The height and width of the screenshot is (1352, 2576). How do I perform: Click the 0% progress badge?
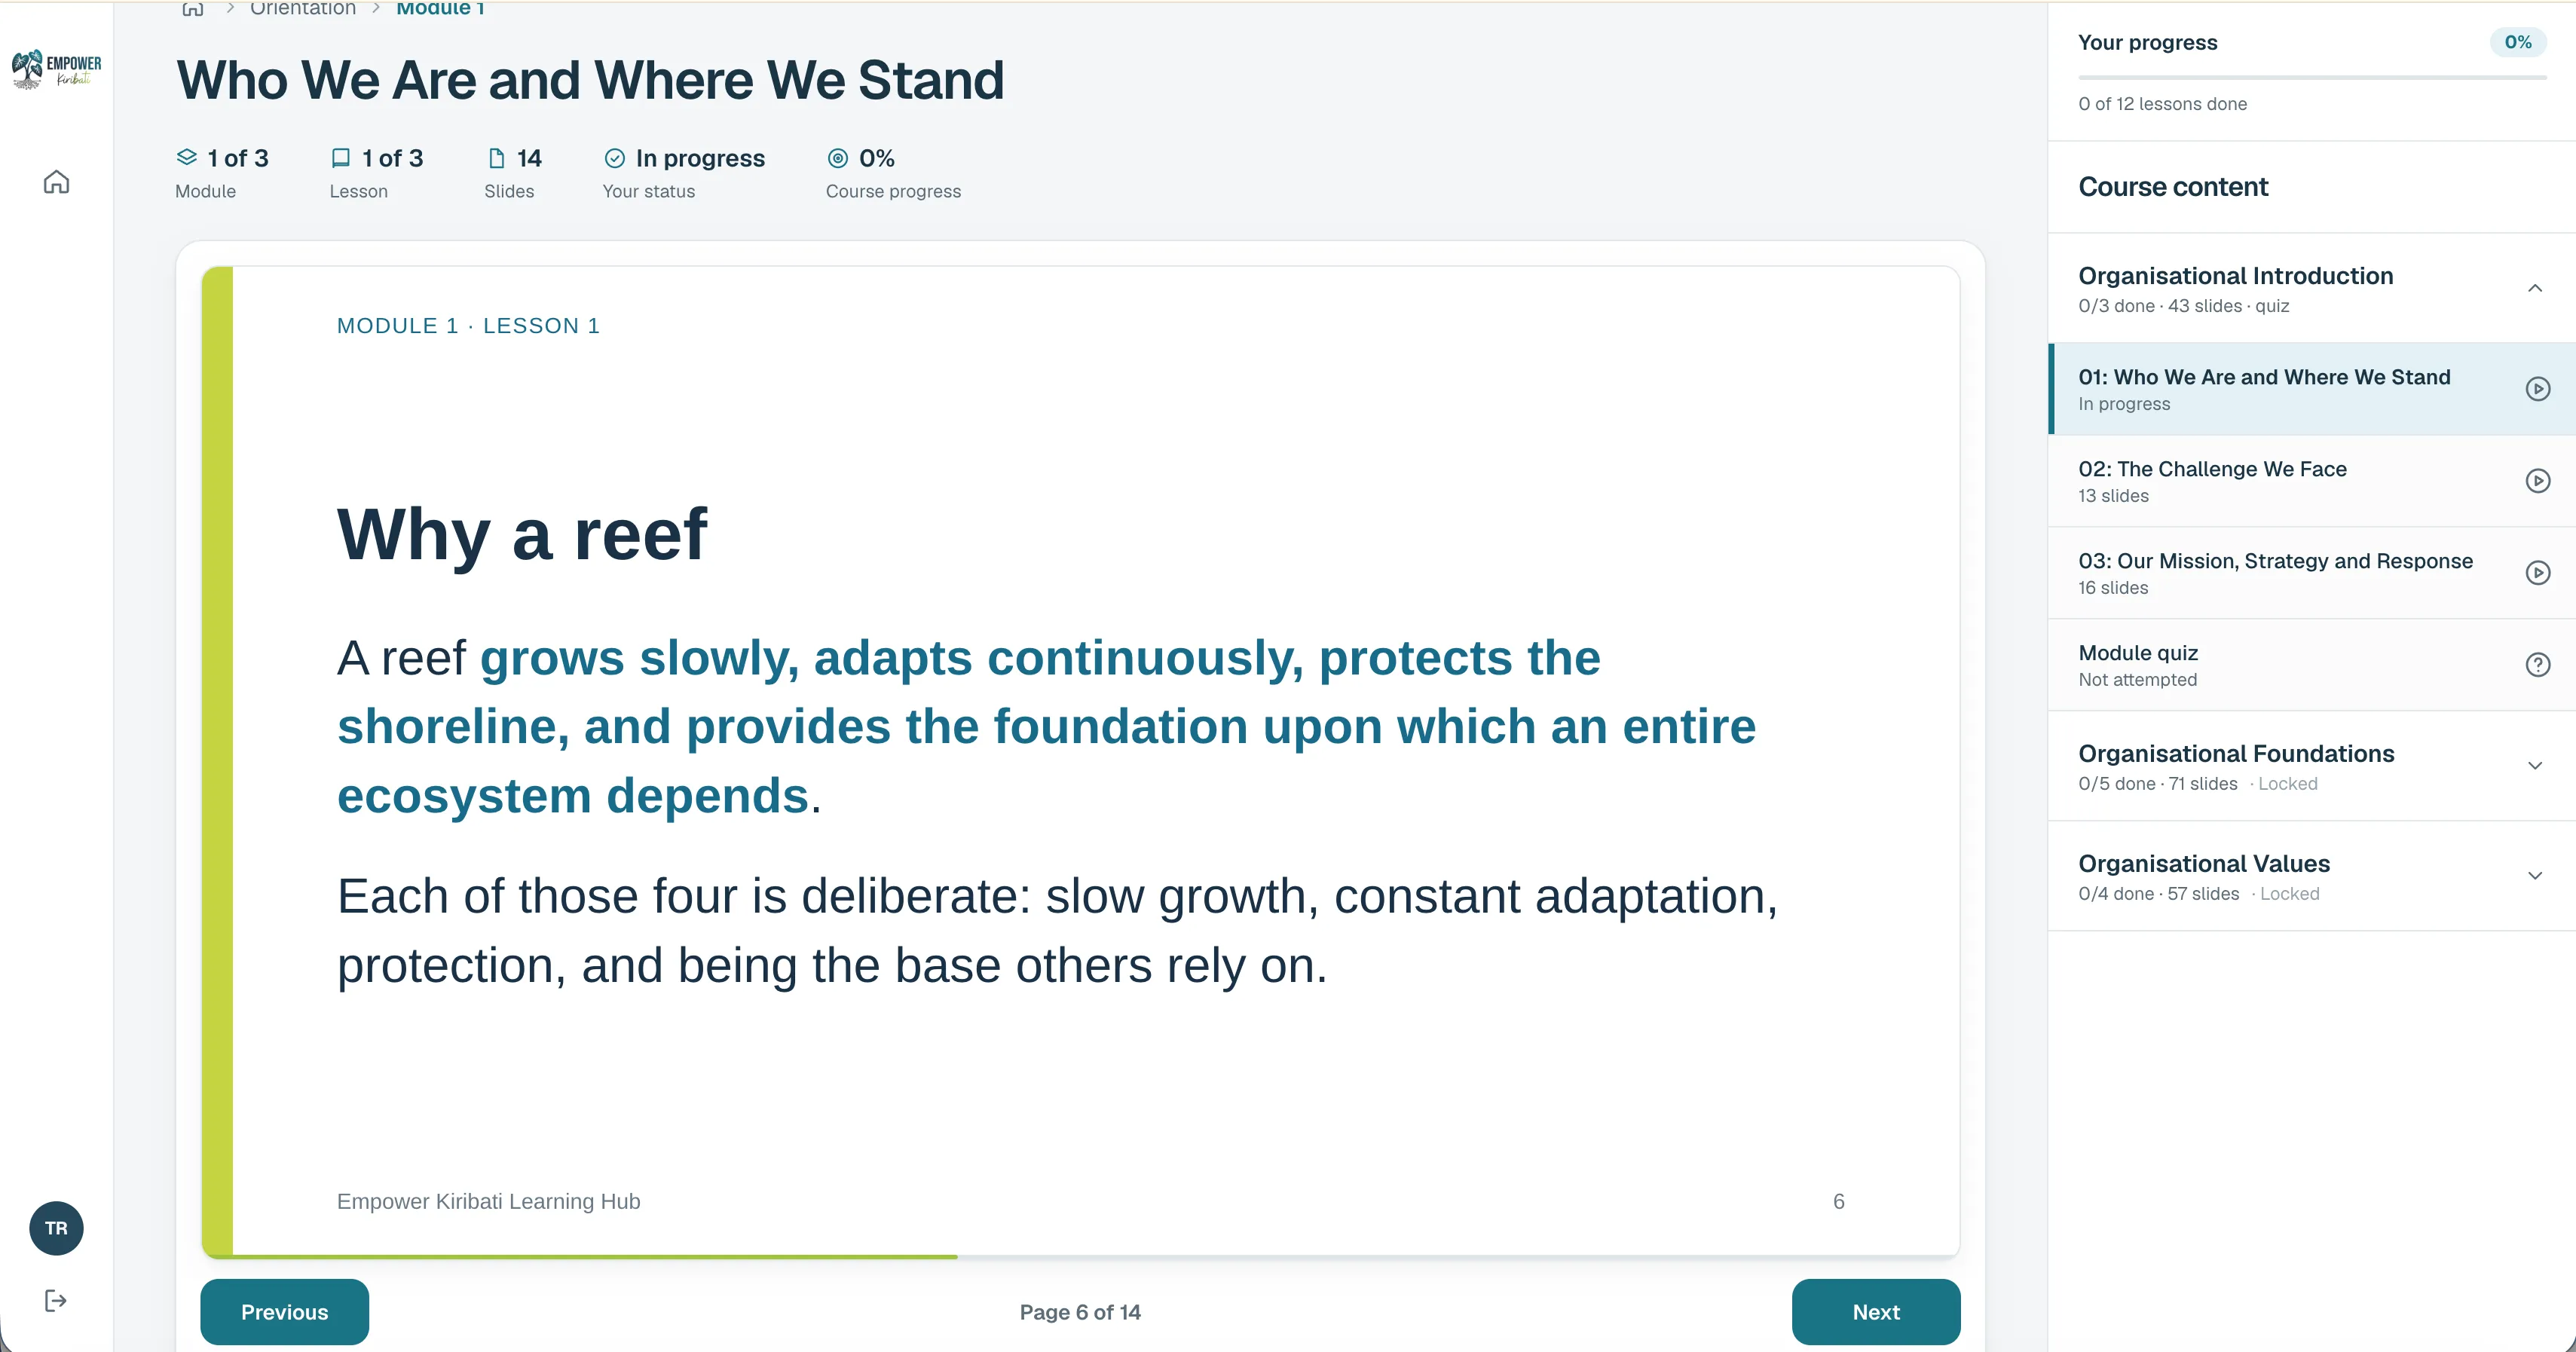(x=2517, y=42)
